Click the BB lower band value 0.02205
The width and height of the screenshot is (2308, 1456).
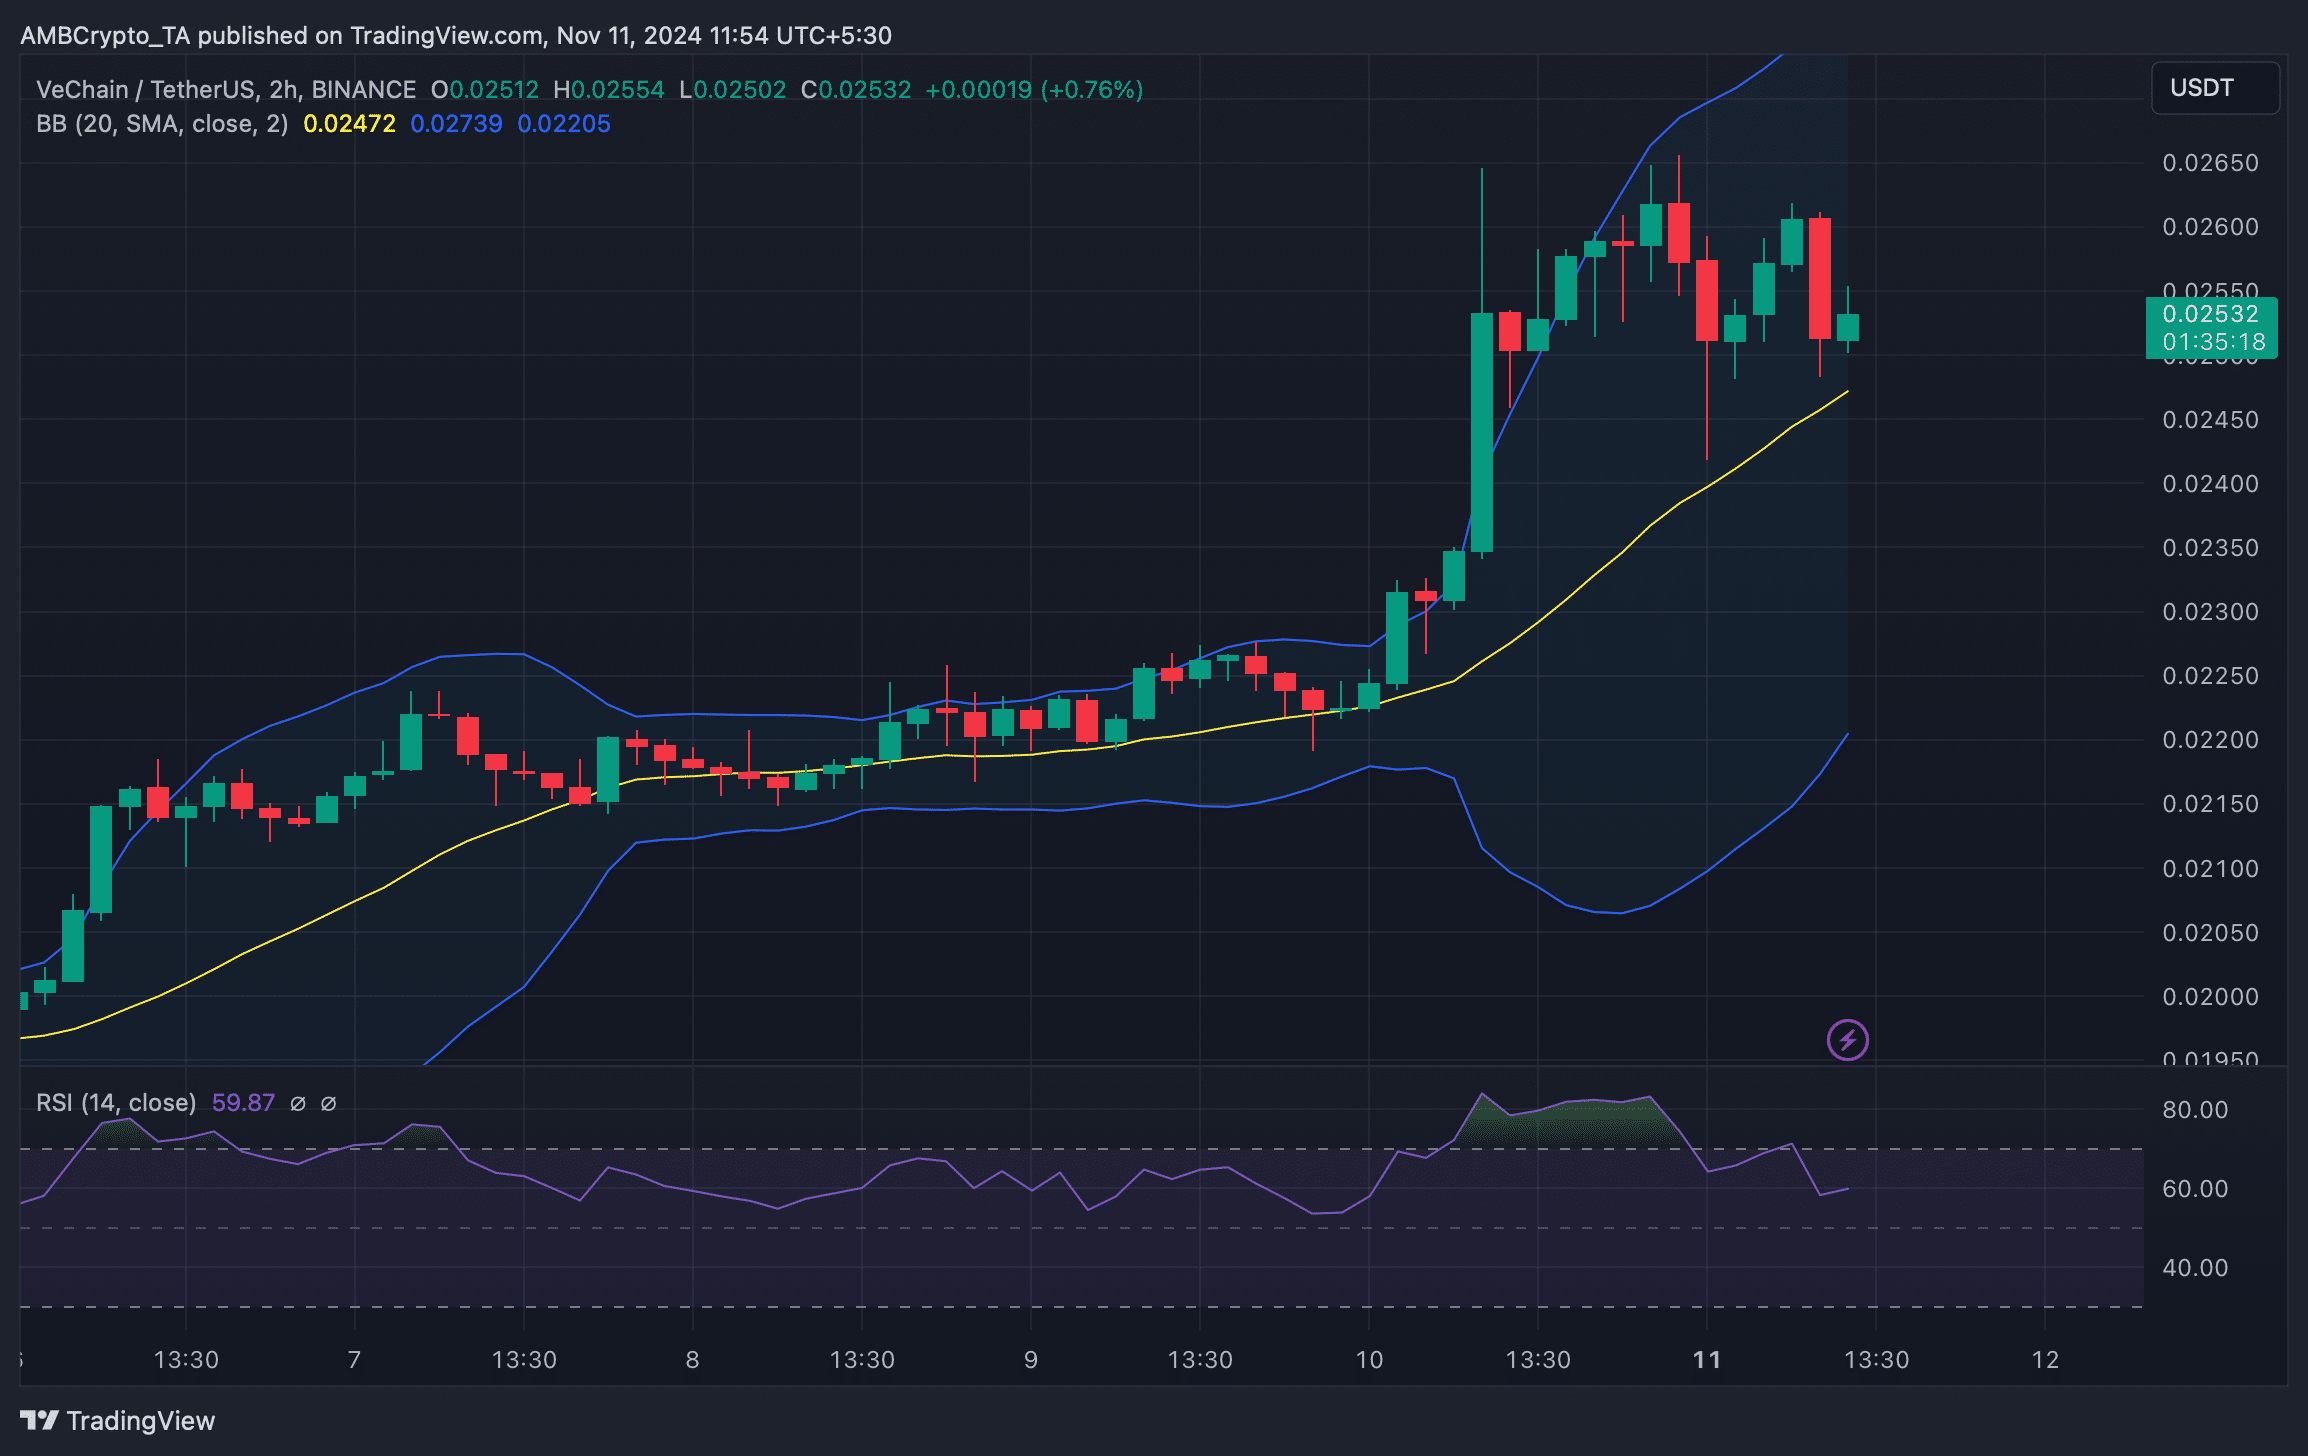tap(563, 124)
